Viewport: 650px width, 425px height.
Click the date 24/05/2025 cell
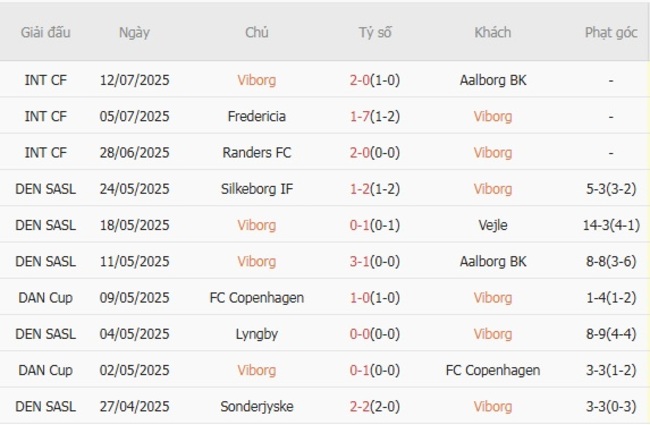(134, 189)
